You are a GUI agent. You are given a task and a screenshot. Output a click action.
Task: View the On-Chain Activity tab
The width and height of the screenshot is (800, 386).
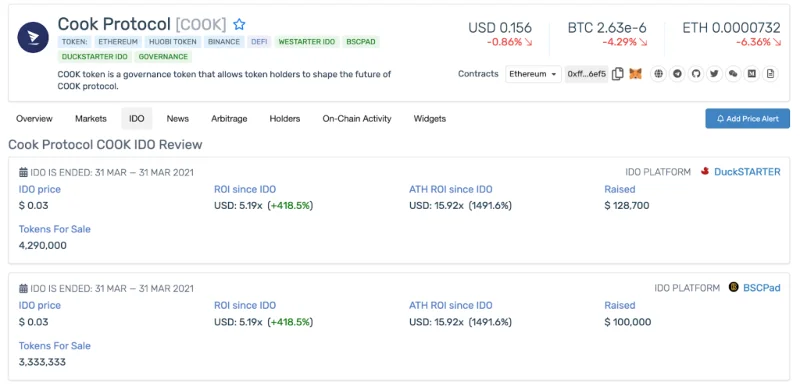coord(357,118)
